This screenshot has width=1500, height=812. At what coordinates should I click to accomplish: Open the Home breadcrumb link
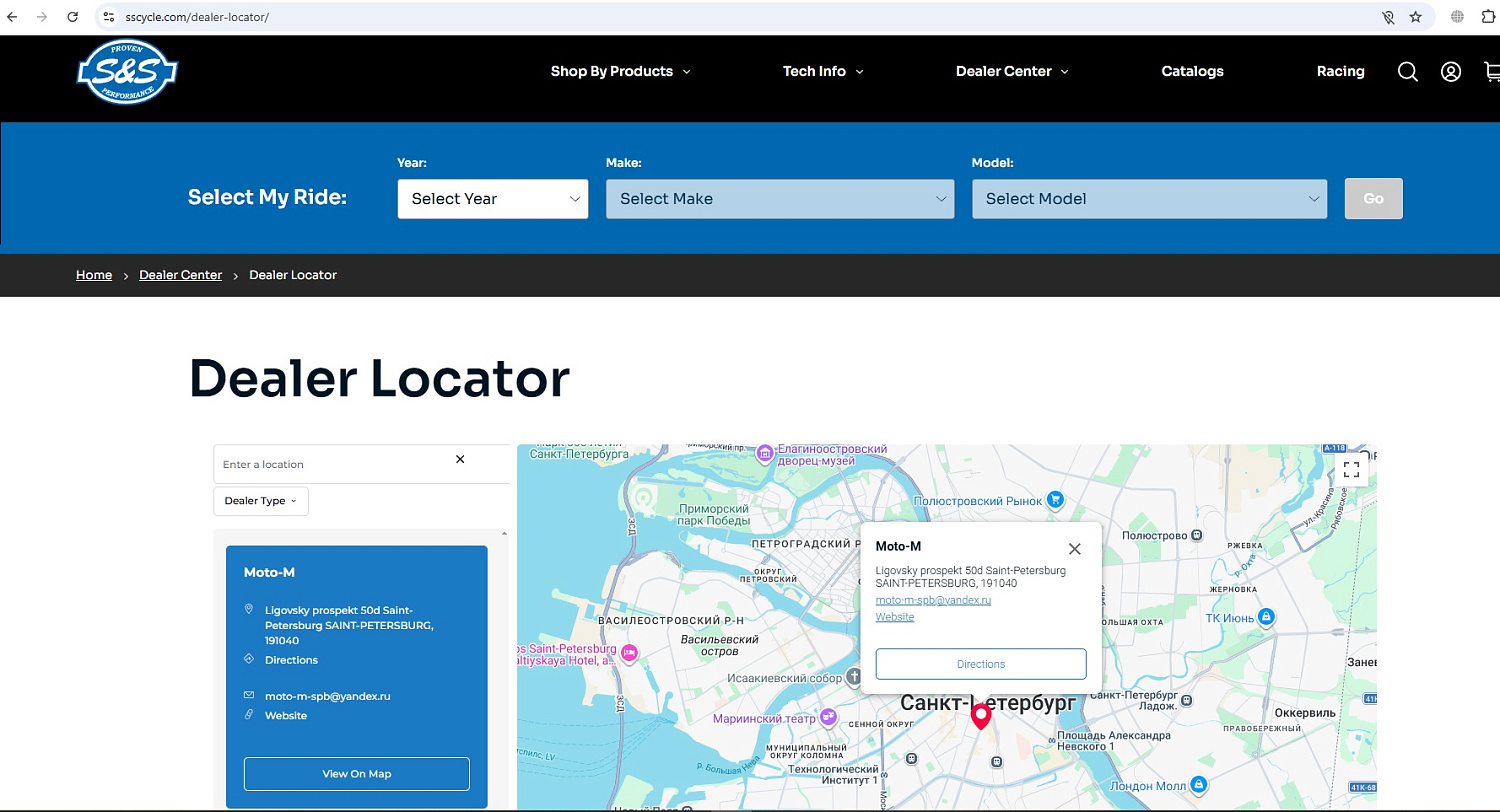[x=94, y=275]
